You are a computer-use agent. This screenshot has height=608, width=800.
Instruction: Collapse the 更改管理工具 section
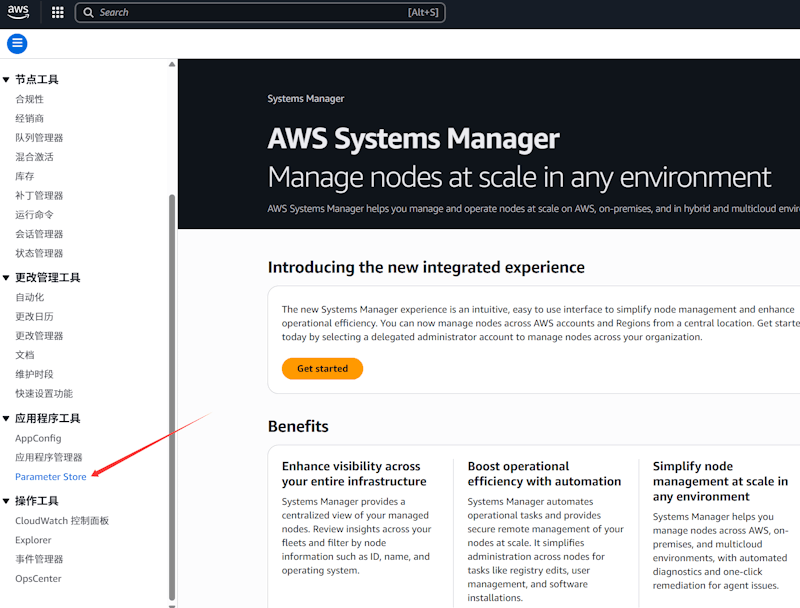(6, 278)
